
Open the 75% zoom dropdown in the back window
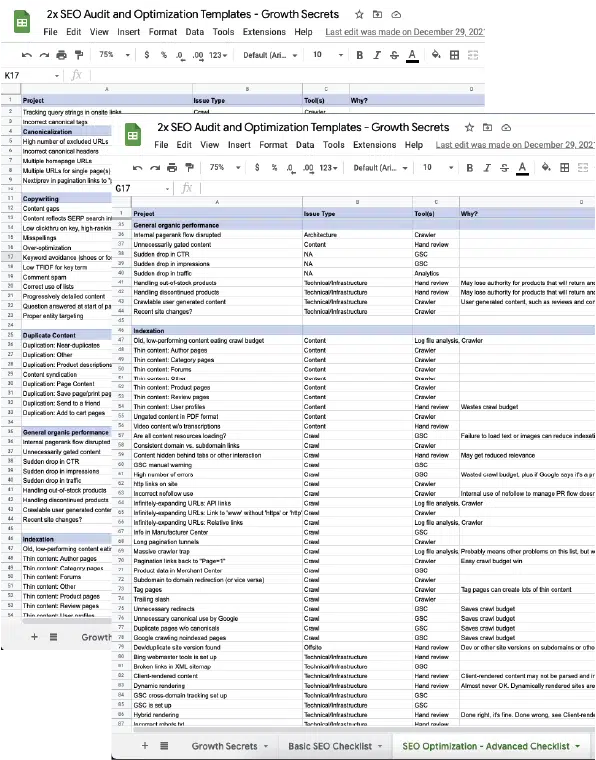(x=114, y=55)
